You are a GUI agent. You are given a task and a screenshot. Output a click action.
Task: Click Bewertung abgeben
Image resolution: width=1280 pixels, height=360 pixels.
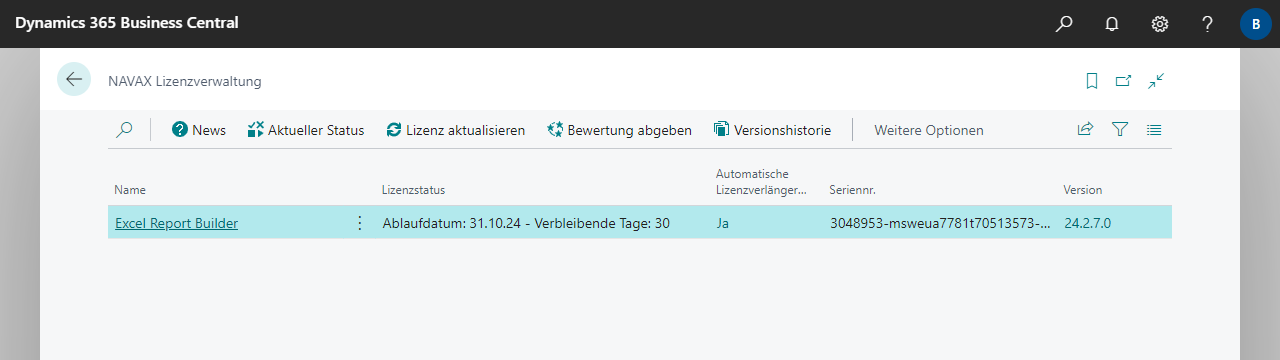tap(620, 130)
